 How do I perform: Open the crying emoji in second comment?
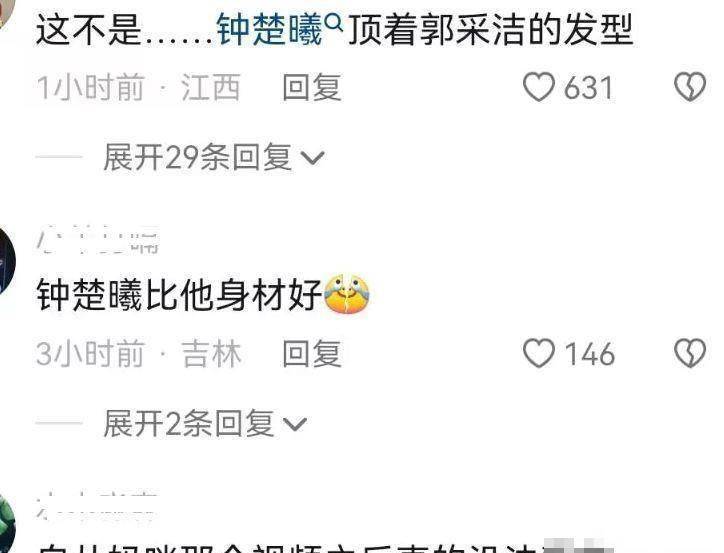coord(347,294)
